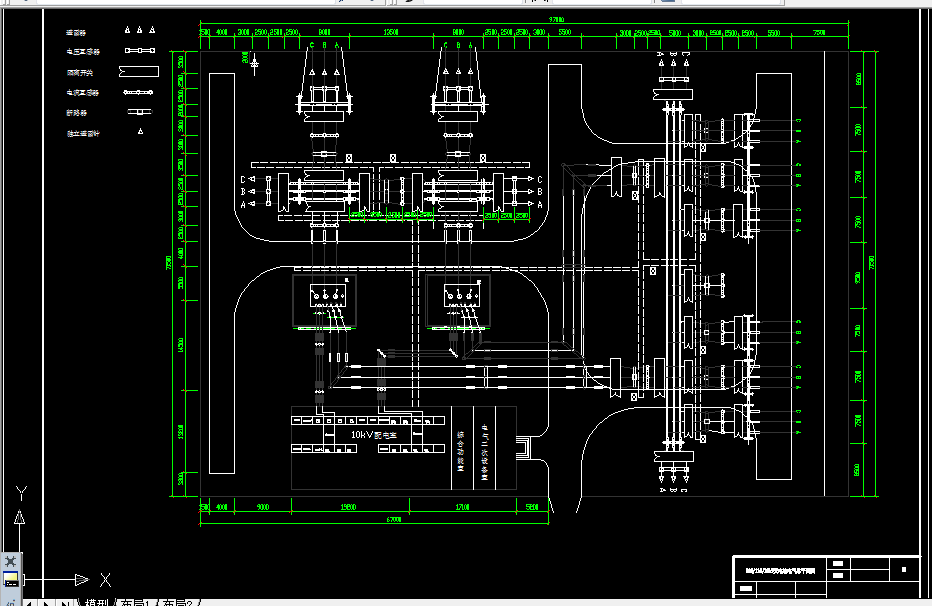
Task: Select the 10kV配电室 room label
Action: (x=374, y=435)
